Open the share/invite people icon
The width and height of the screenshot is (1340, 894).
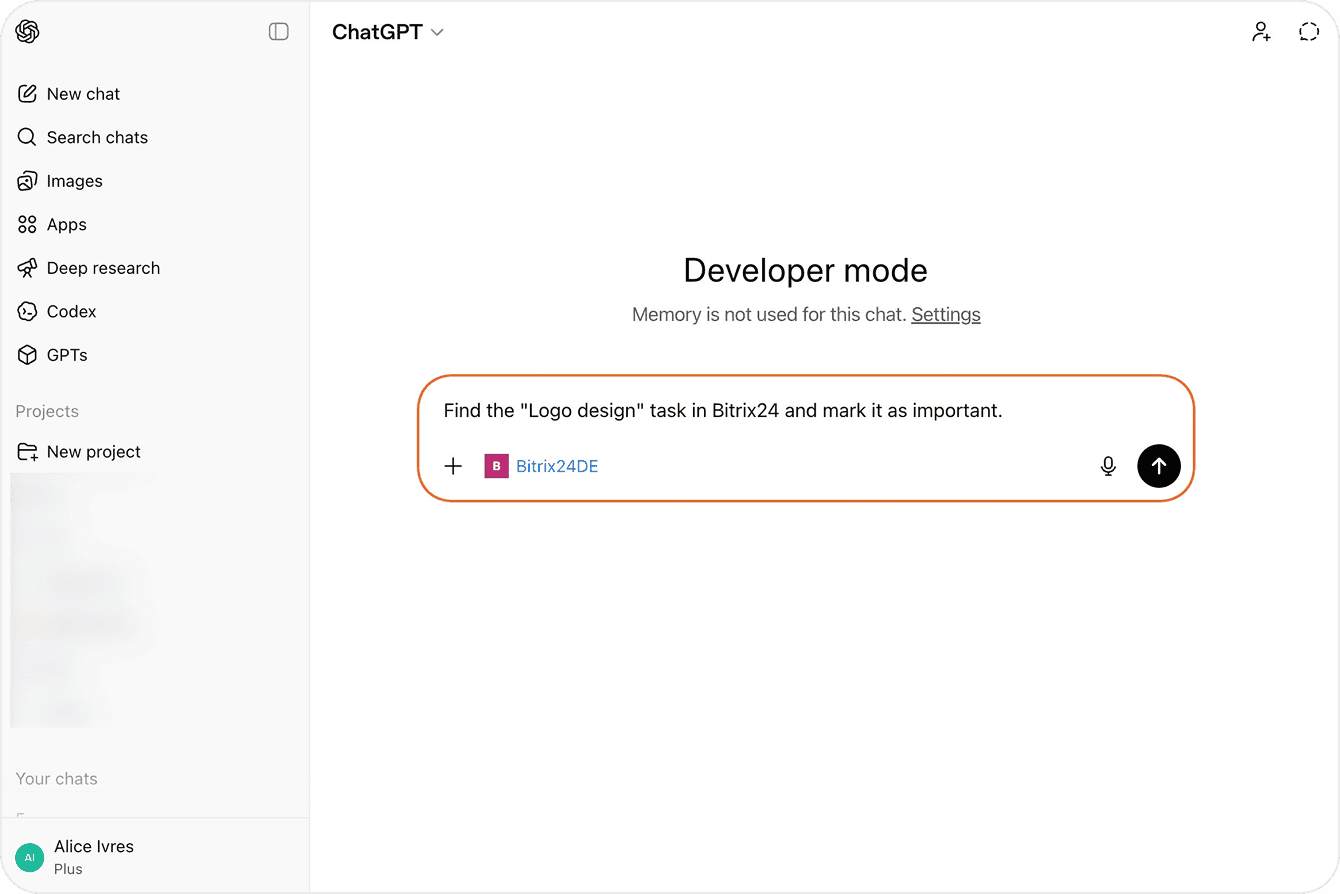point(1261,31)
